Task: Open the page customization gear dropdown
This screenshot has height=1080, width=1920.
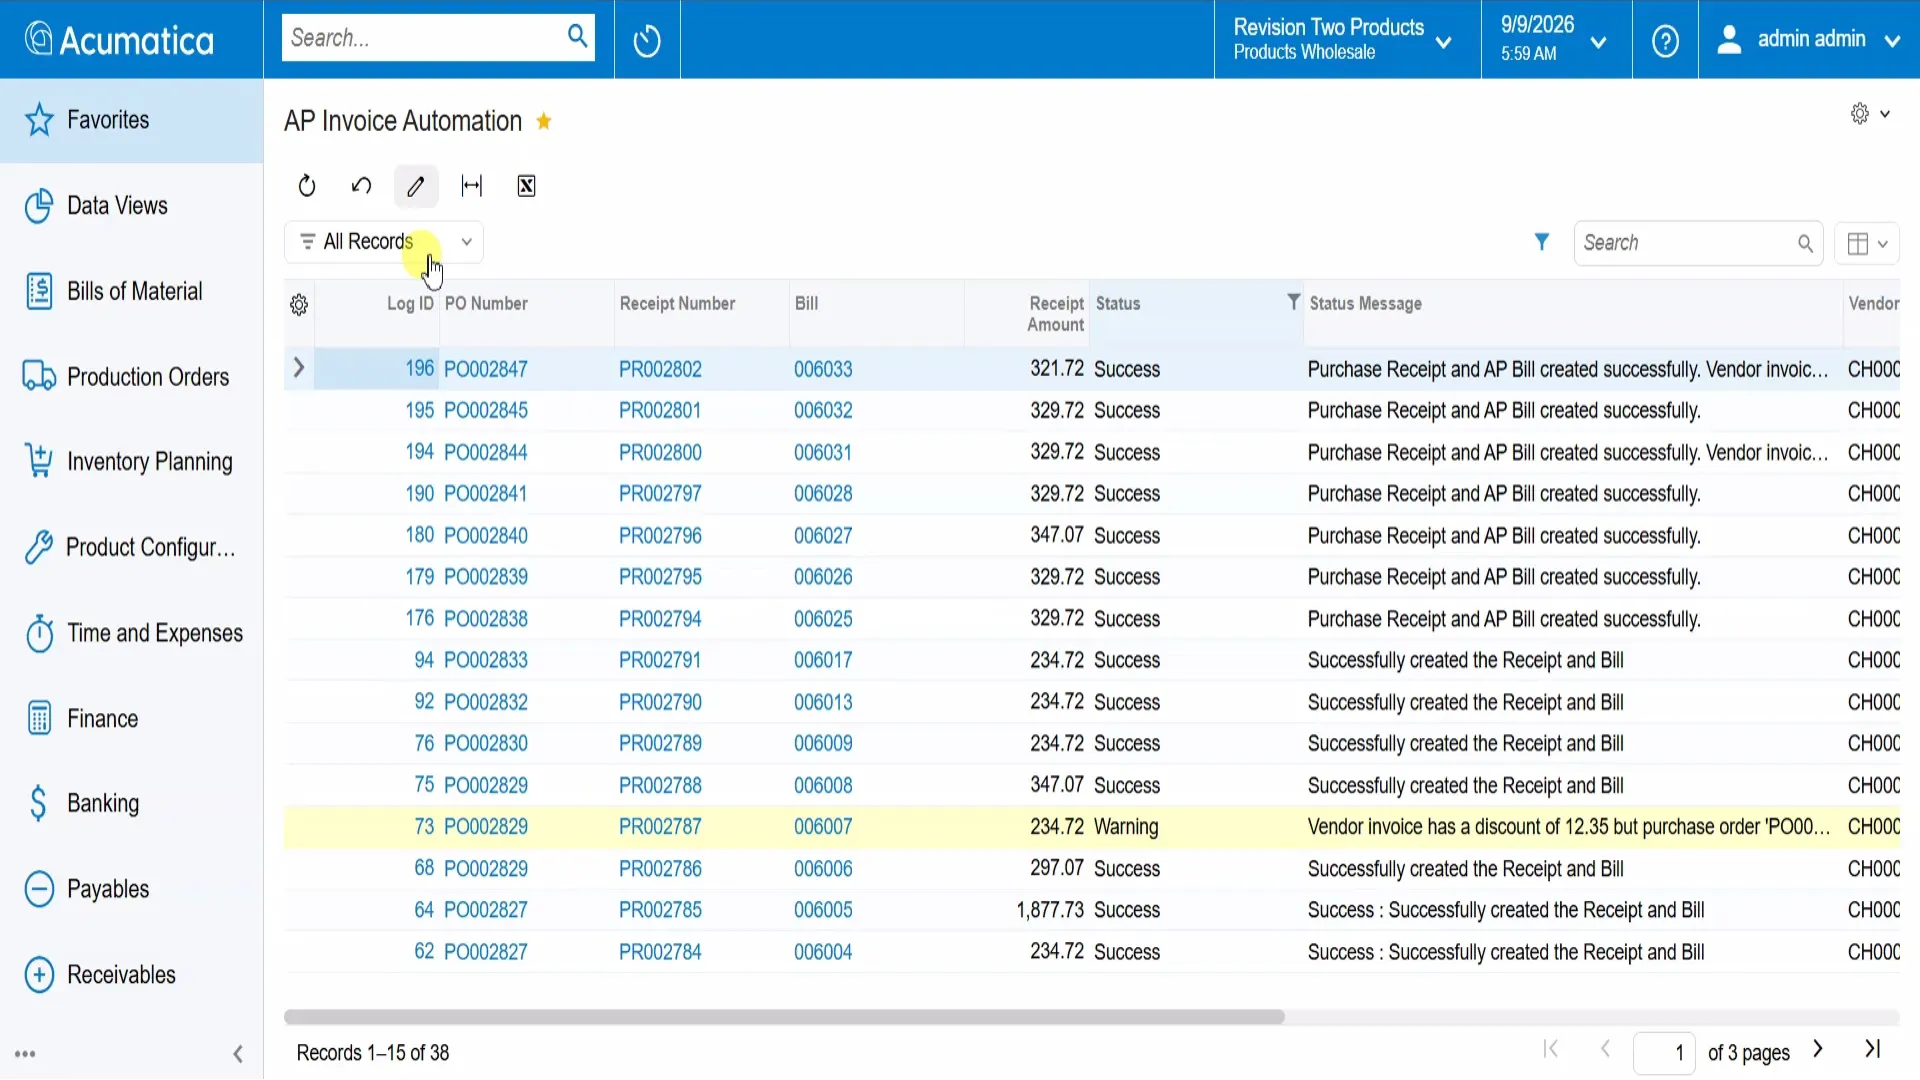Action: tap(1869, 114)
